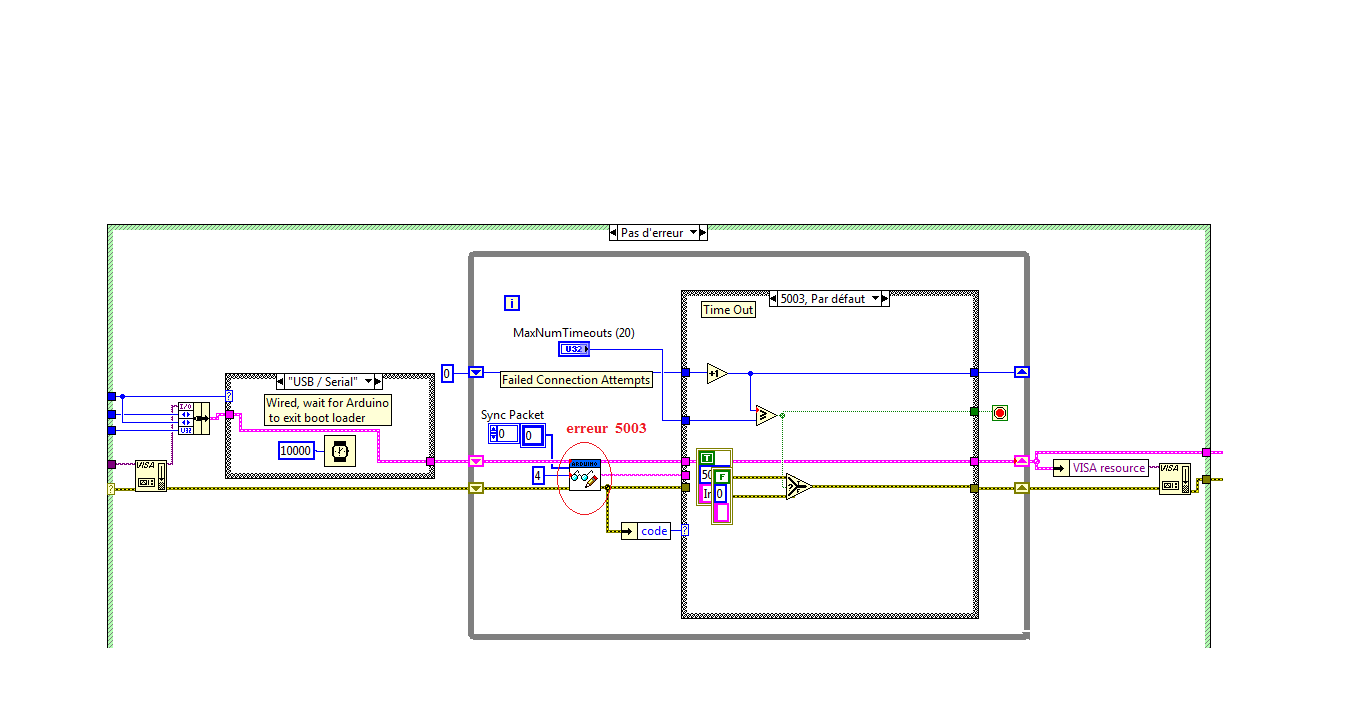Go to next case of 5003 structure

pyautogui.click(x=886, y=298)
